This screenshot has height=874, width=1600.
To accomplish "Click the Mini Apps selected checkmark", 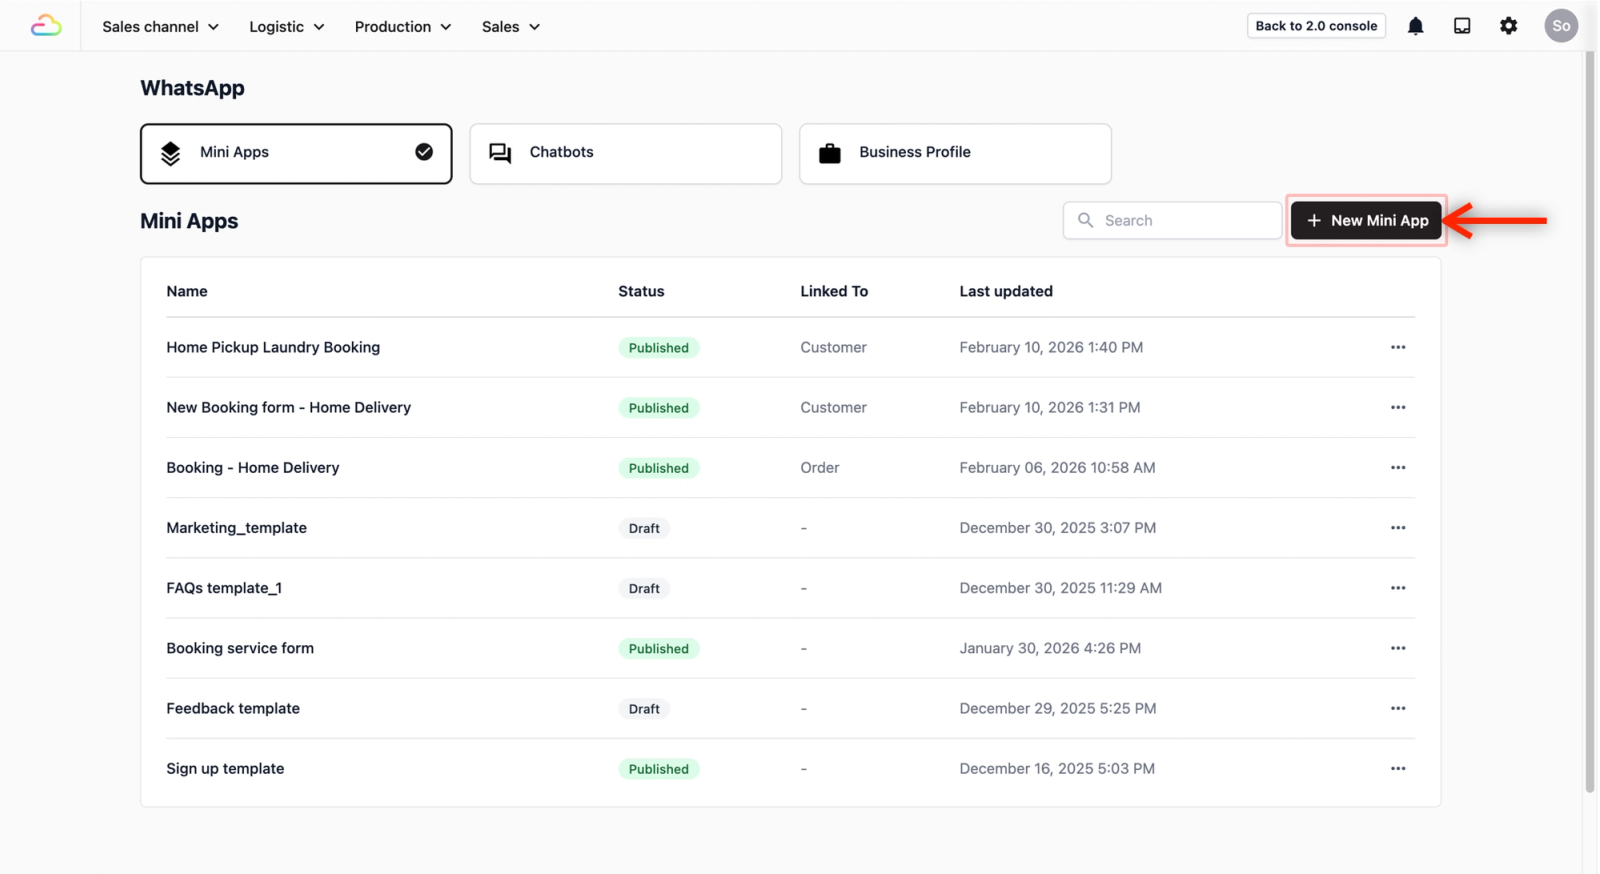I will [x=424, y=152].
